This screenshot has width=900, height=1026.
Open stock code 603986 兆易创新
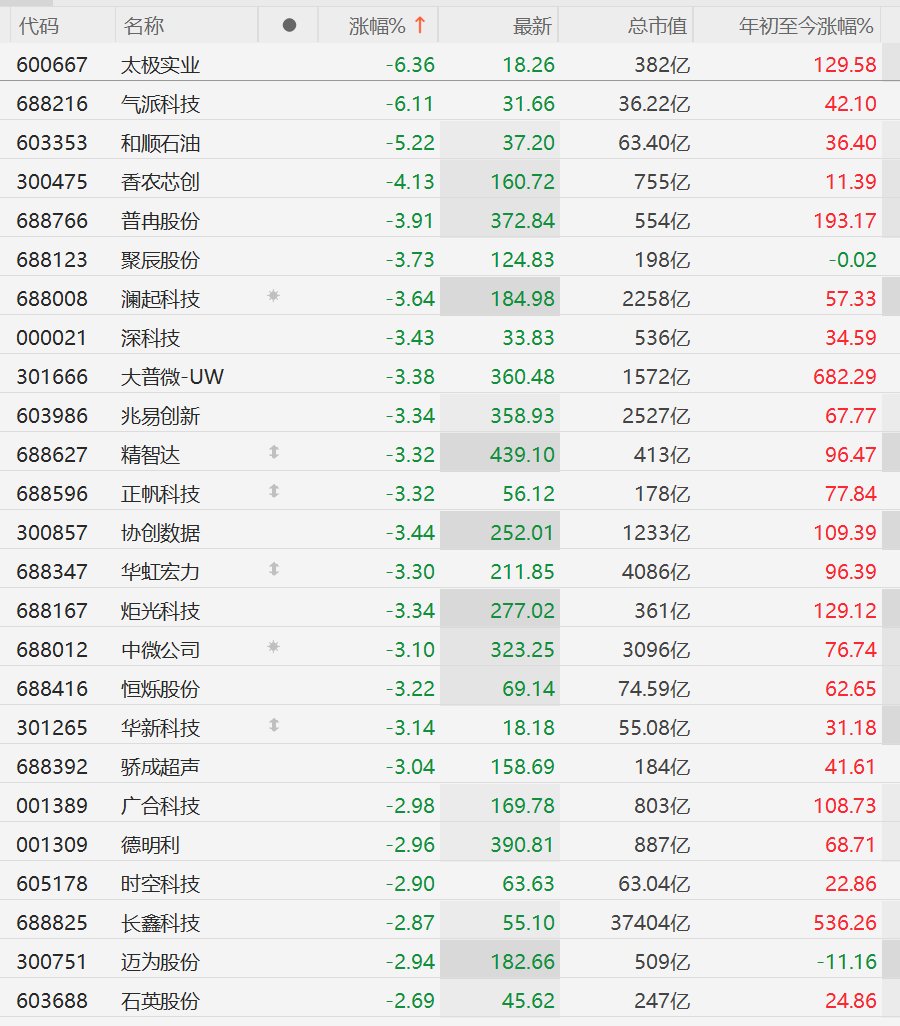(x=52, y=416)
